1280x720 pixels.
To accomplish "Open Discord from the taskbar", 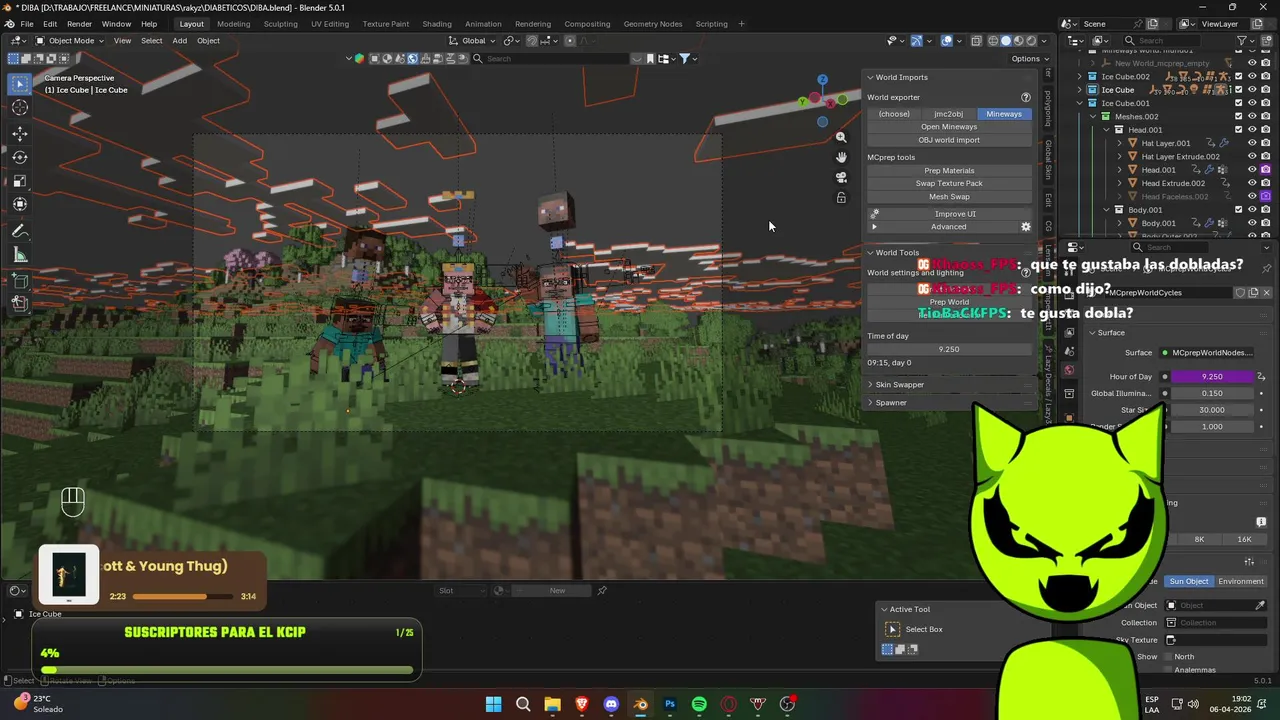I will pyautogui.click(x=611, y=704).
